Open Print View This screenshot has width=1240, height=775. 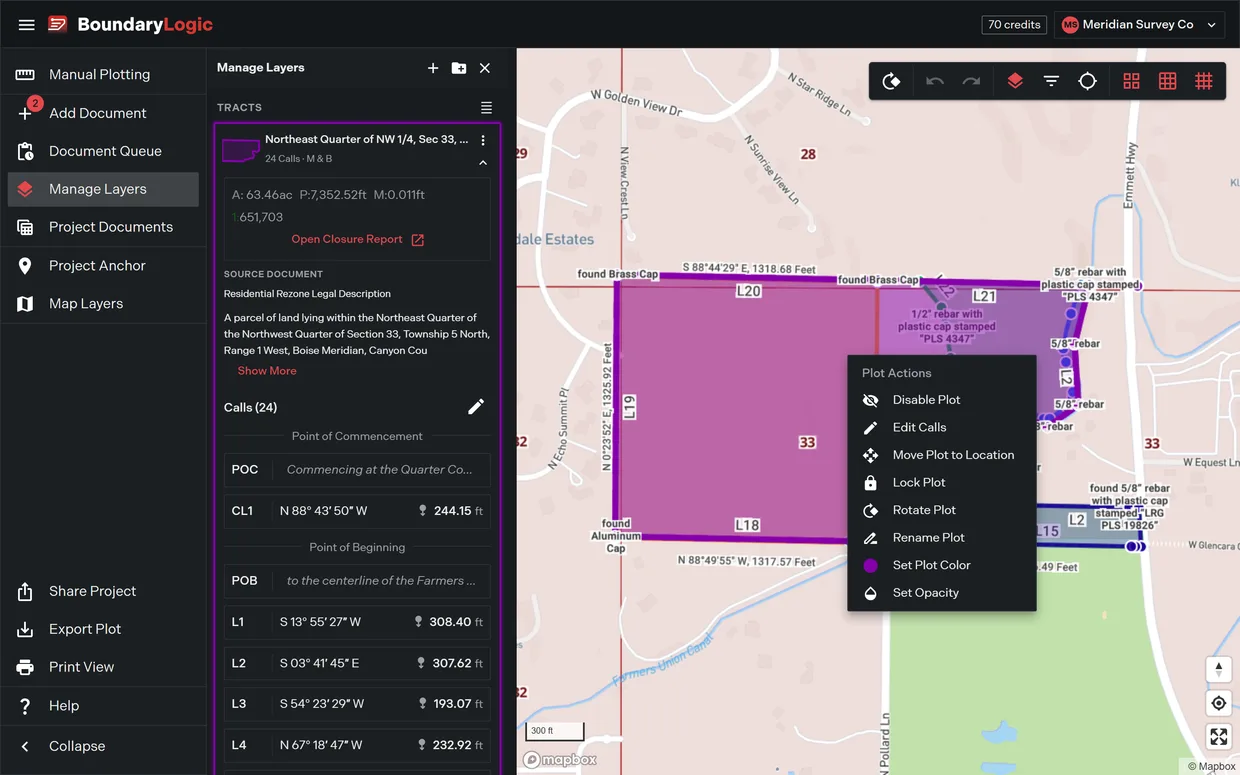103,667
